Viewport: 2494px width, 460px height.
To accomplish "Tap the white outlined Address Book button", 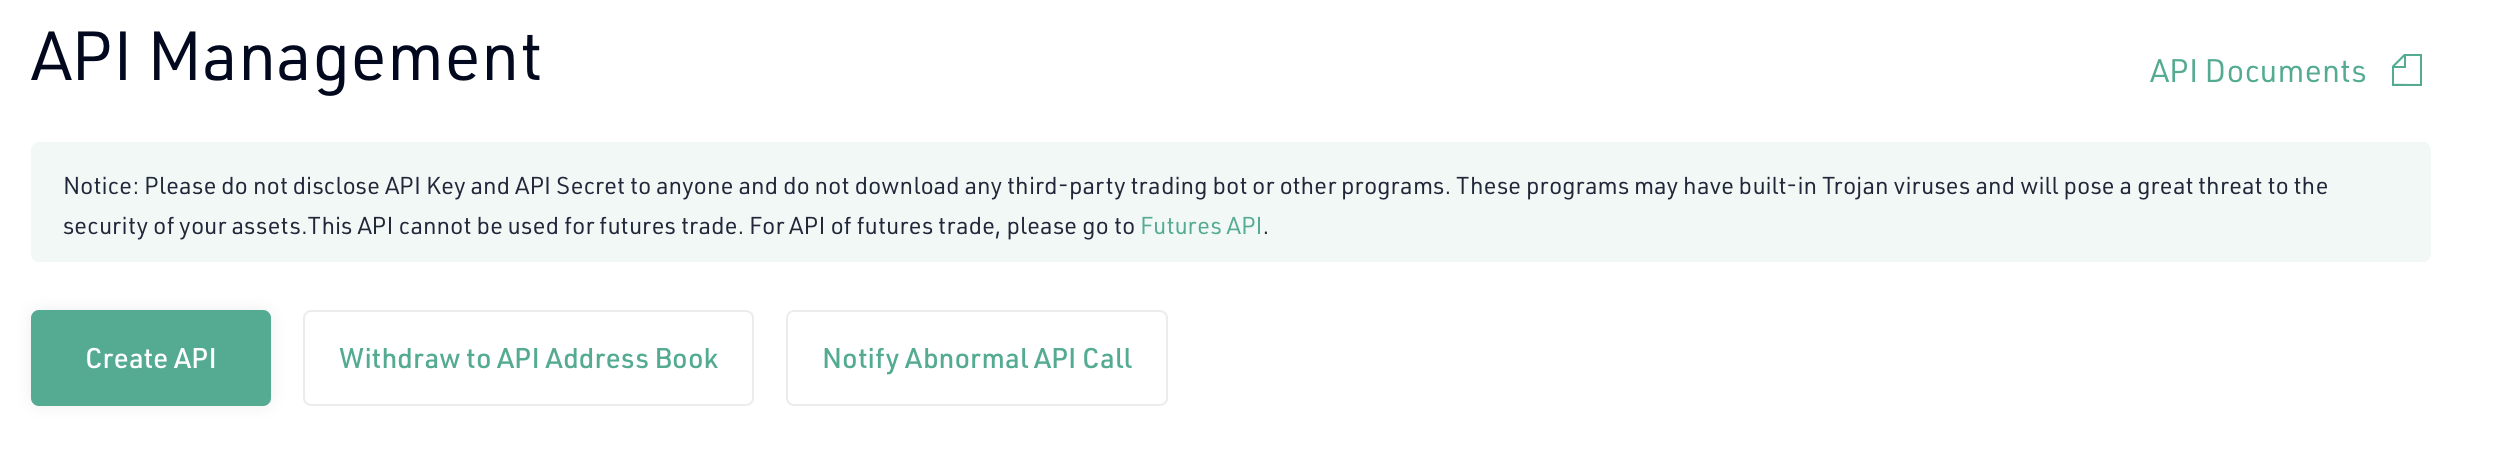I will 528,358.
